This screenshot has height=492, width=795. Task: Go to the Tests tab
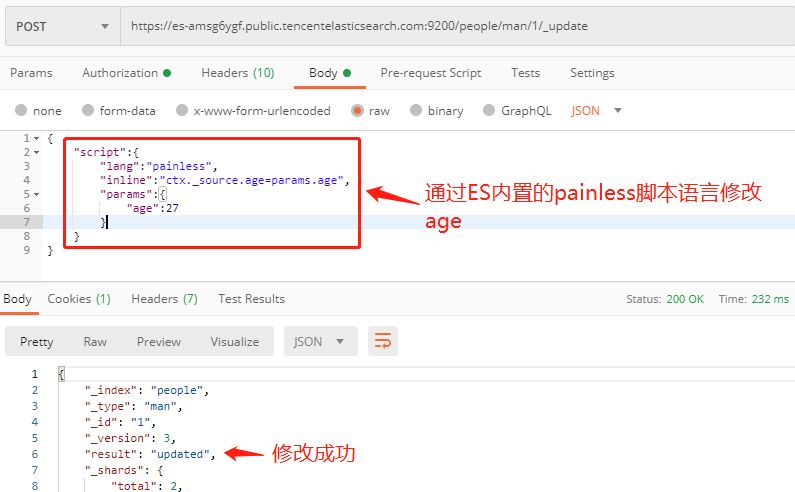coord(525,73)
